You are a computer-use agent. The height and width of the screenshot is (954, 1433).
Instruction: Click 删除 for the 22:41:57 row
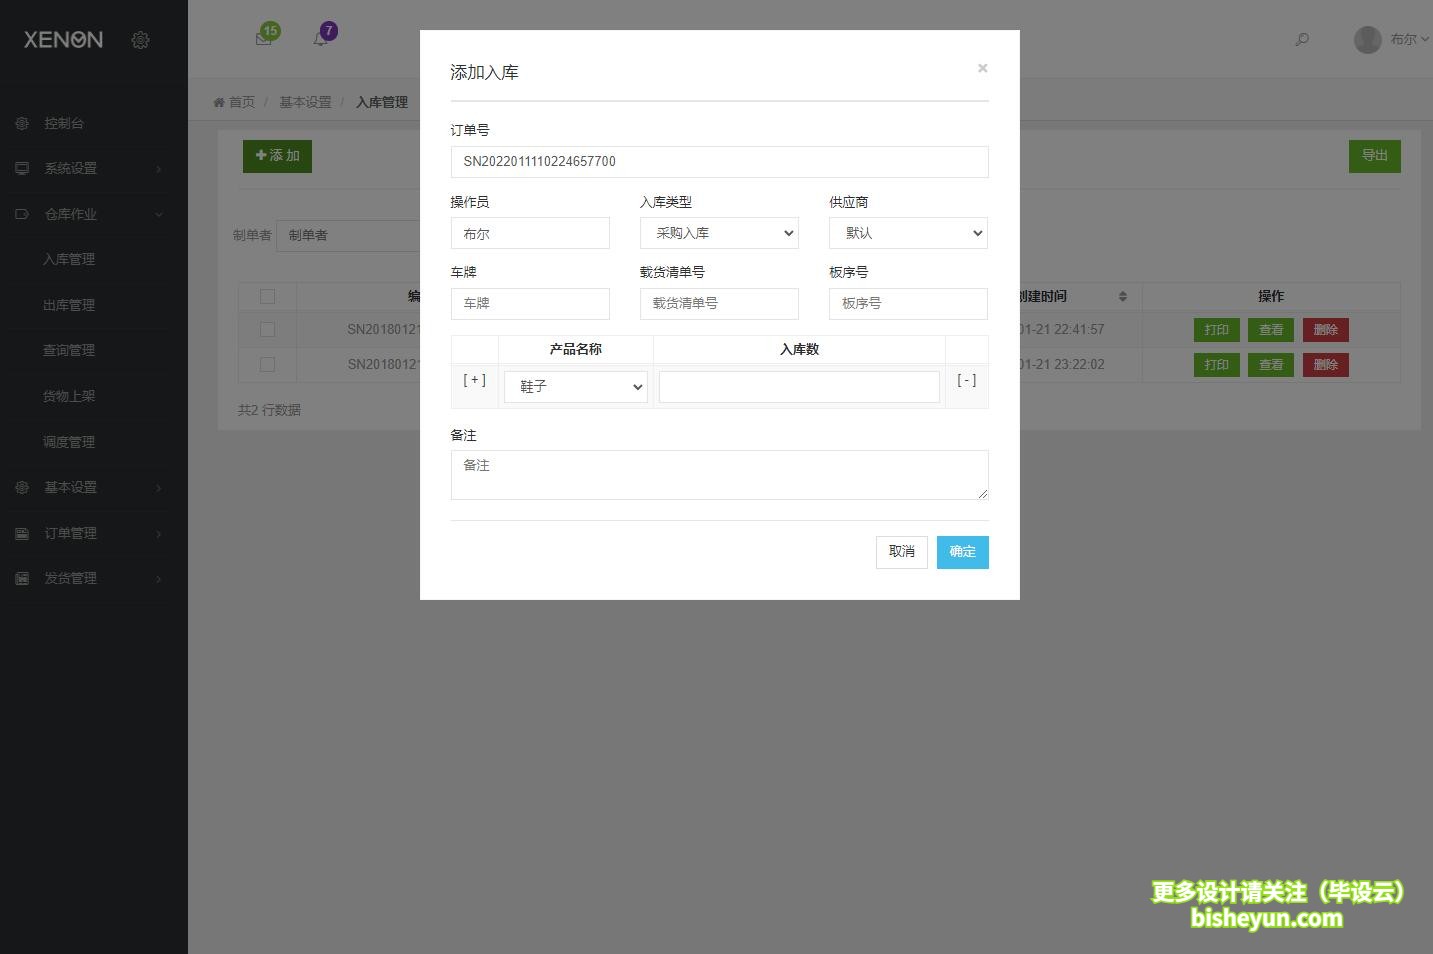pos(1326,330)
